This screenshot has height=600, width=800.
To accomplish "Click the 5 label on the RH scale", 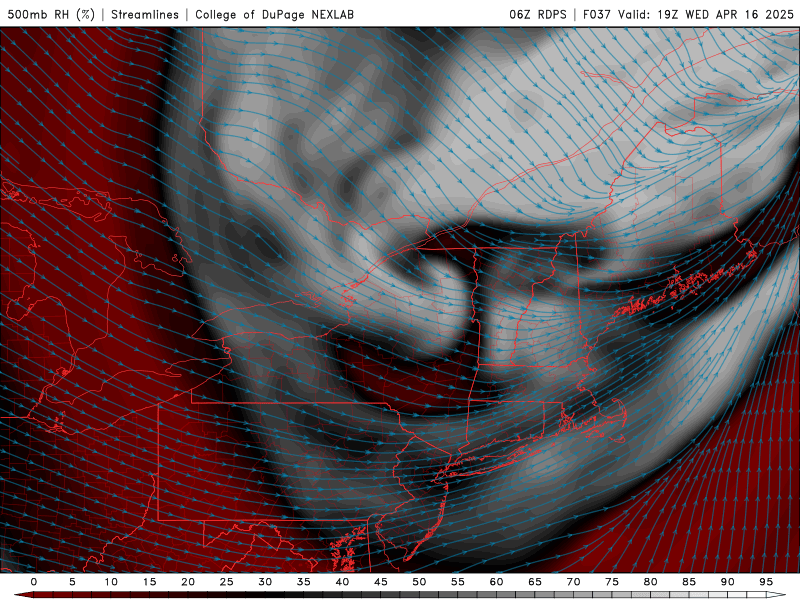I will coord(72,582).
